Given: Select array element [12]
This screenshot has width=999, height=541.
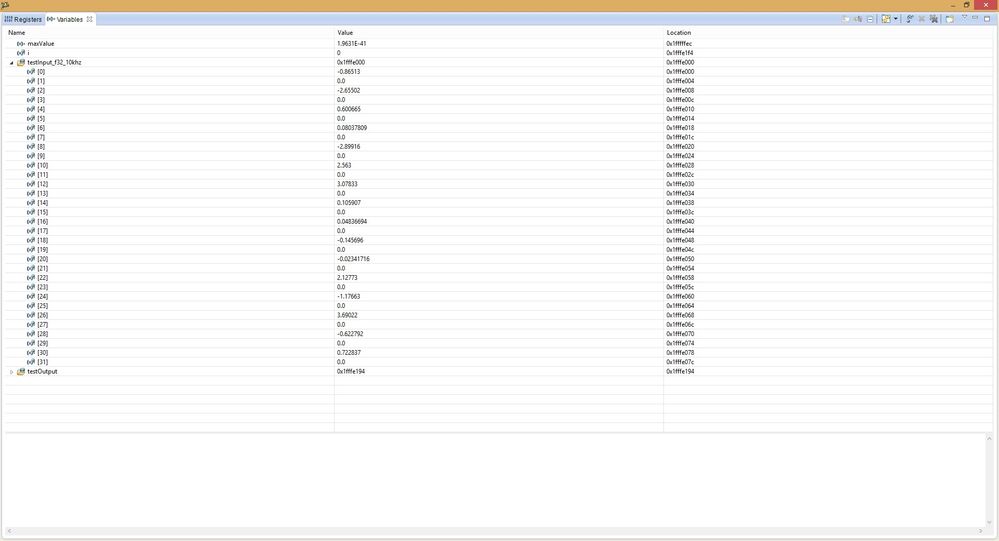Looking at the screenshot, I should pos(499,184).
